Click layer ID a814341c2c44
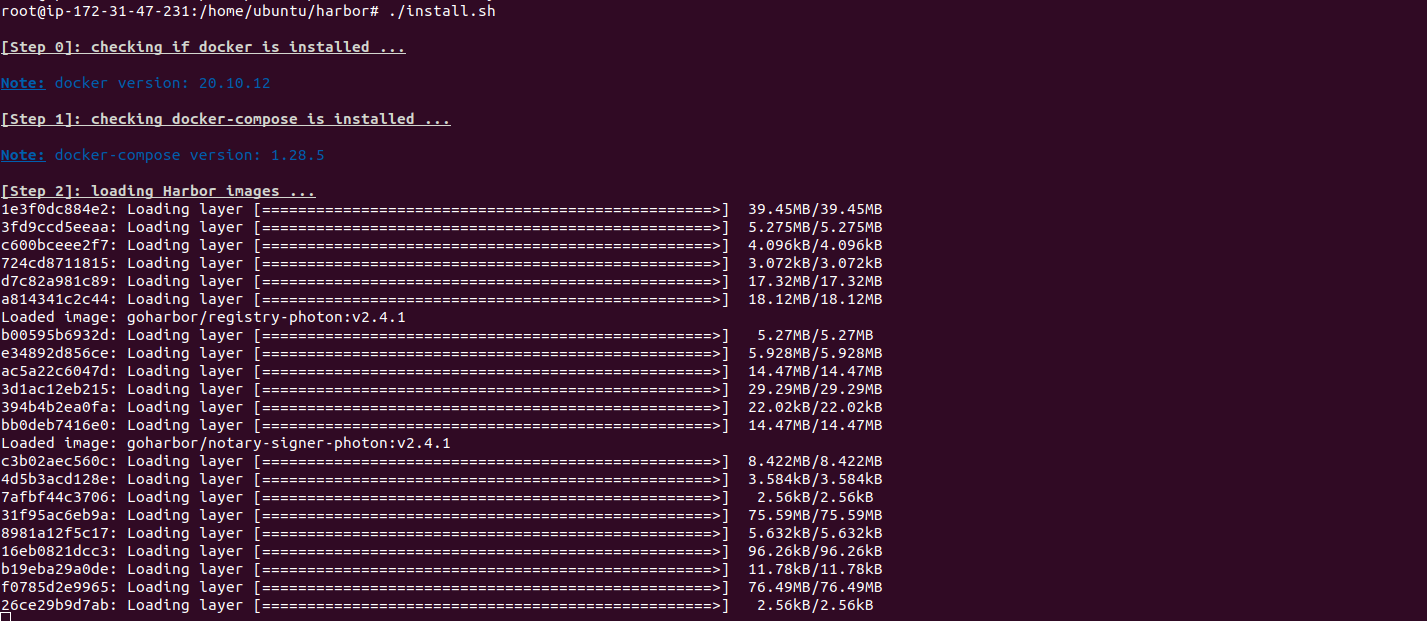Image resolution: width=1427 pixels, height=621 pixels. 55,299
